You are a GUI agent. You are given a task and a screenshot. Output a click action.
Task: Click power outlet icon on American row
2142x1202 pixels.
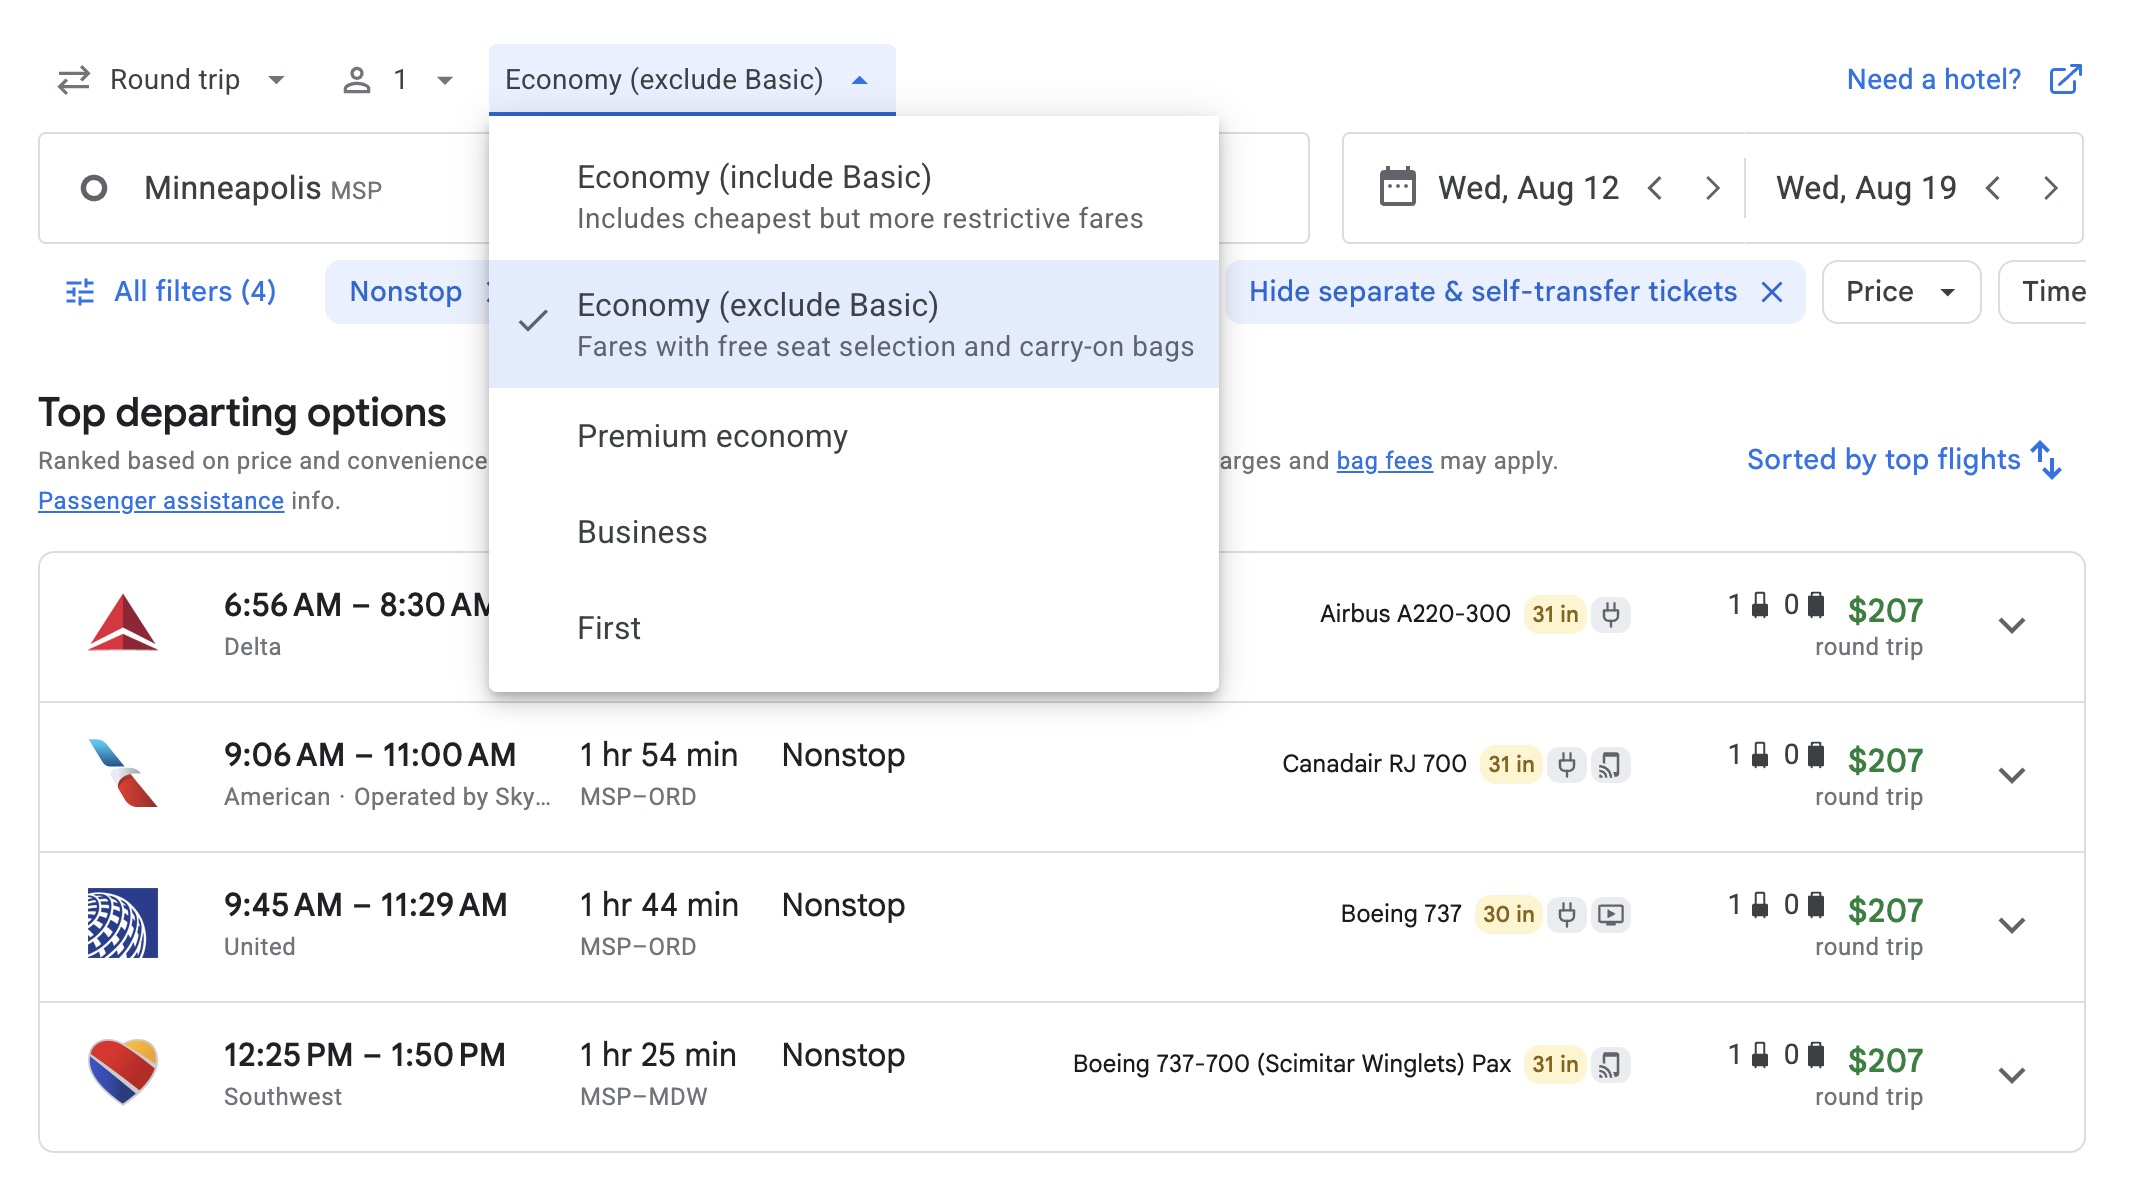(1567, 765)
